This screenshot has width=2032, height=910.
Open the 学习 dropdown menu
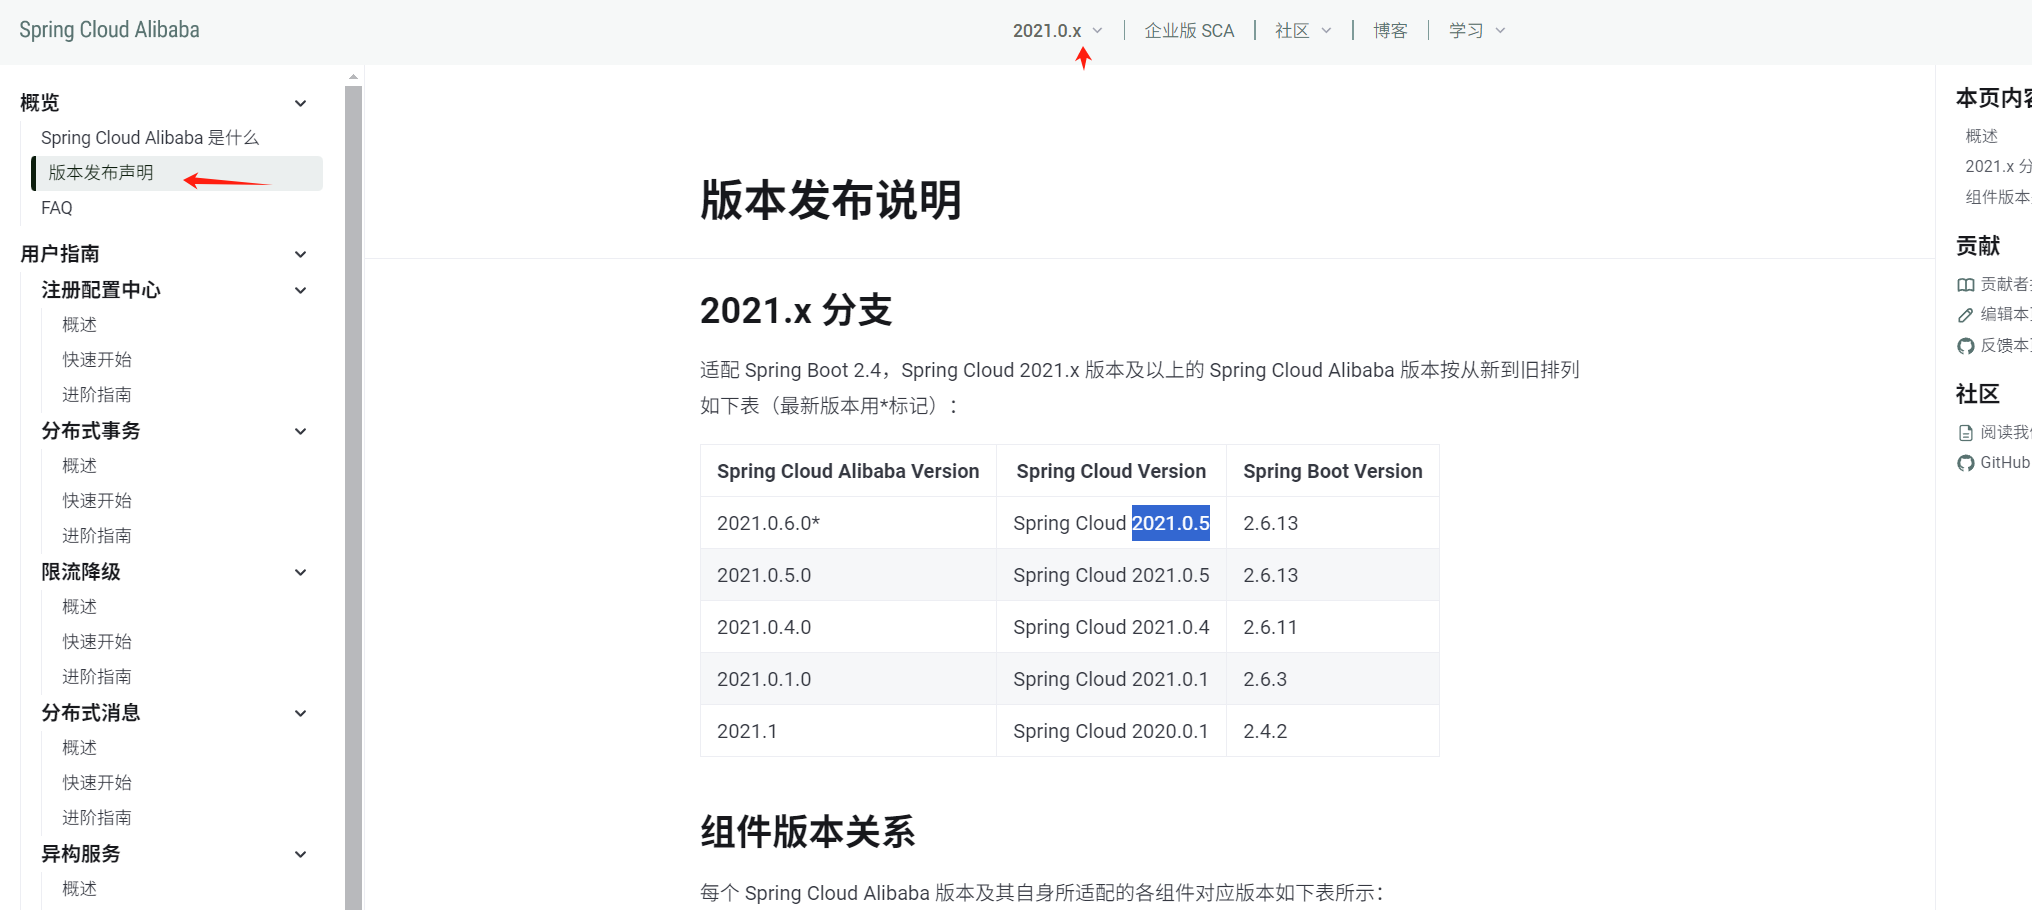click(1477, 31)
